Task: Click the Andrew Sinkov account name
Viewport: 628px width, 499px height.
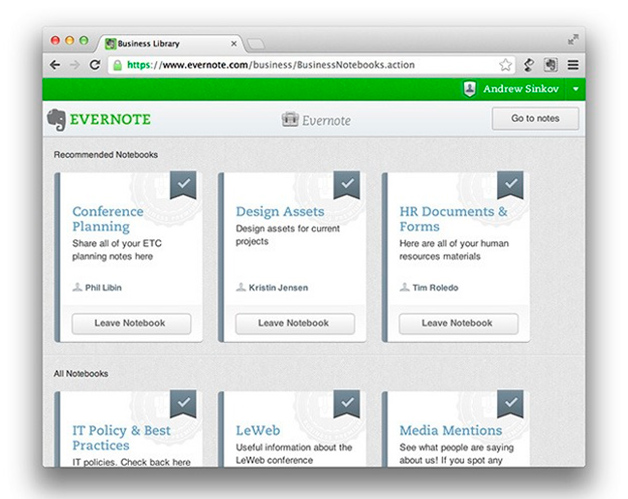Action: click(521, 89)
